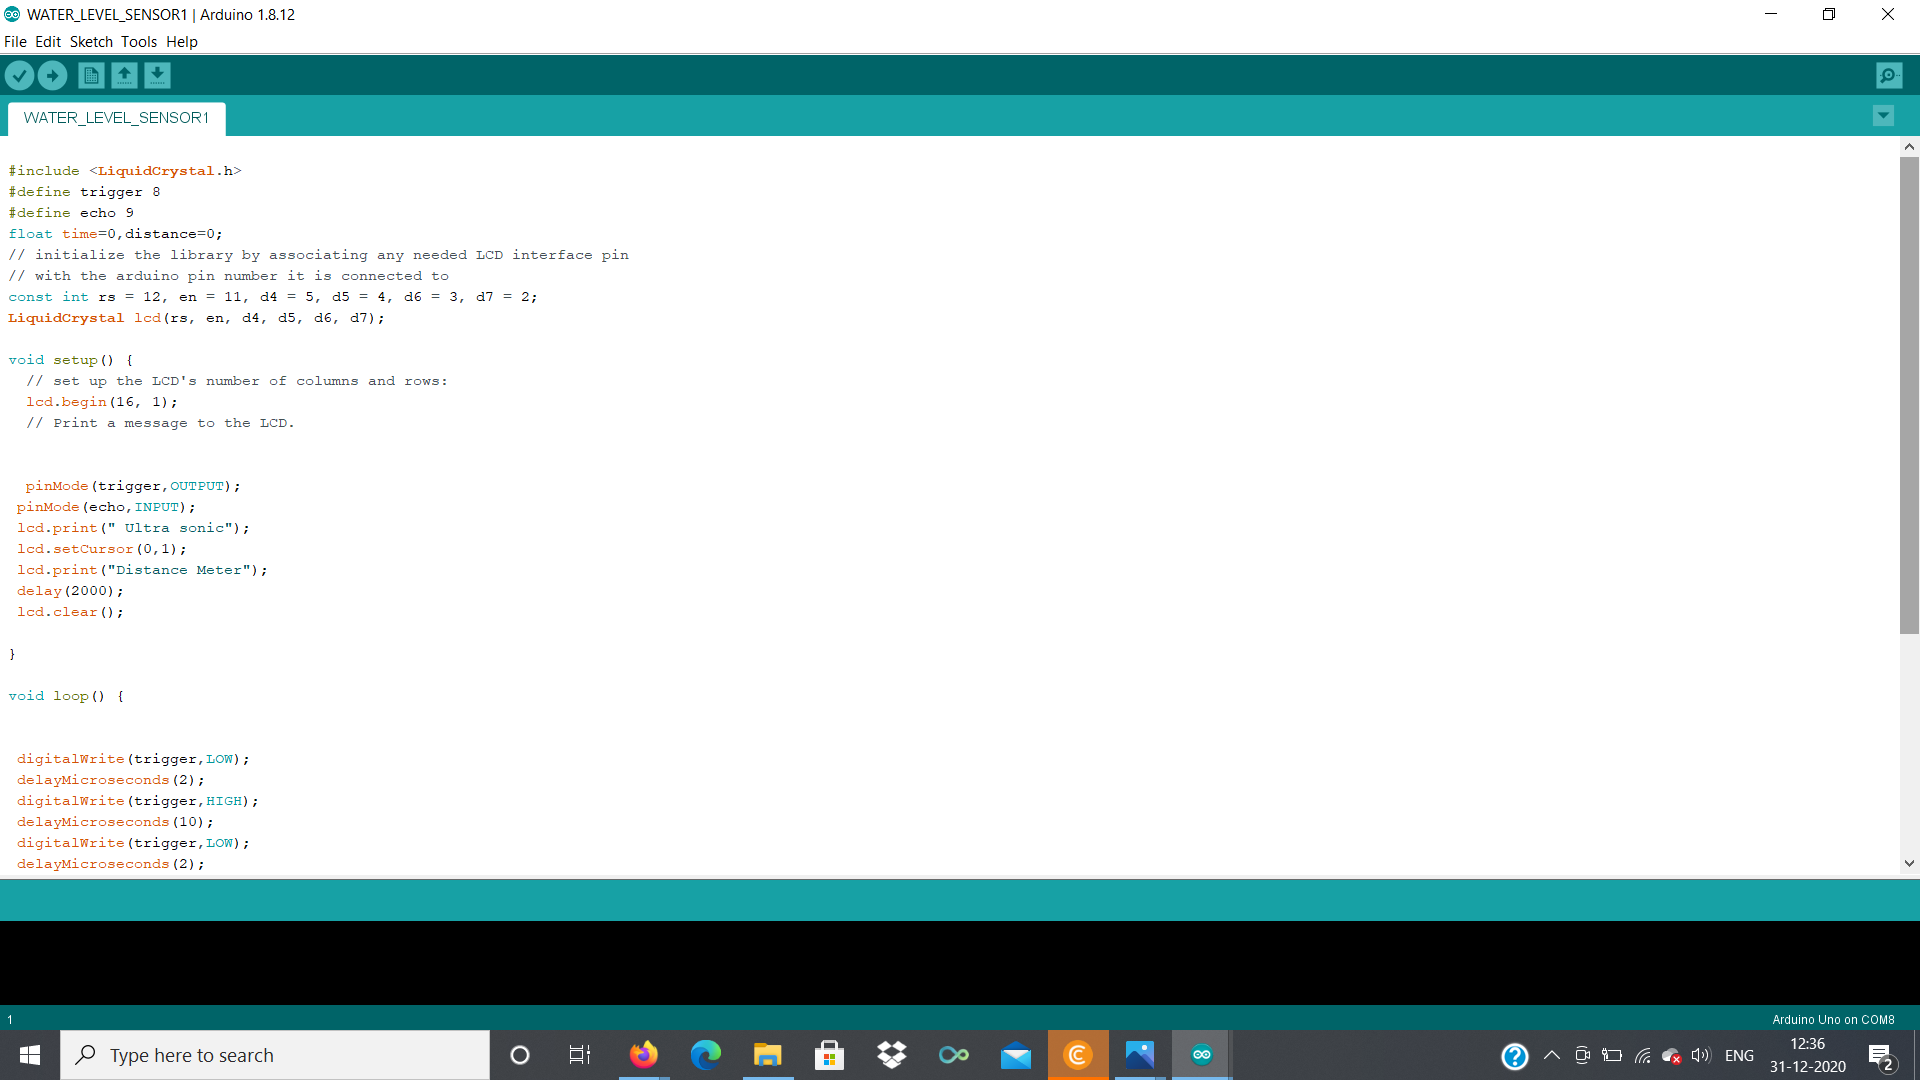Click the Verify sketch checkmark button
Screen dimensions: 1920x1080
tap(19, 75)
